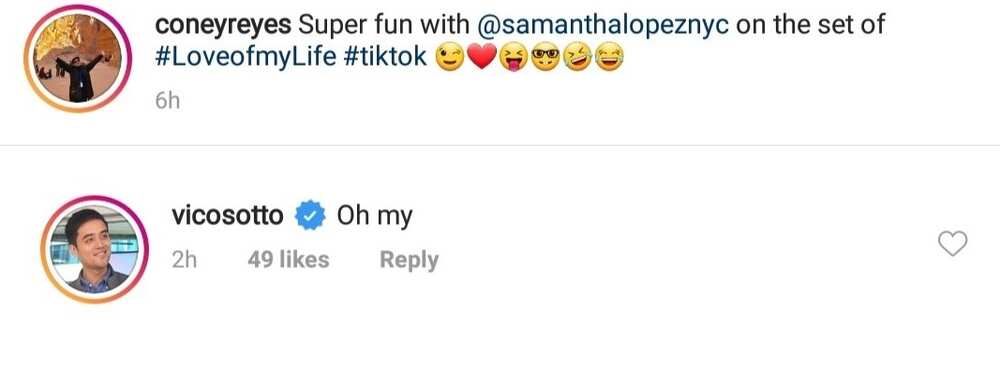Click vicosotto's blue verified badge
Screen dimensions: 1000x367
tap(310, 216)
